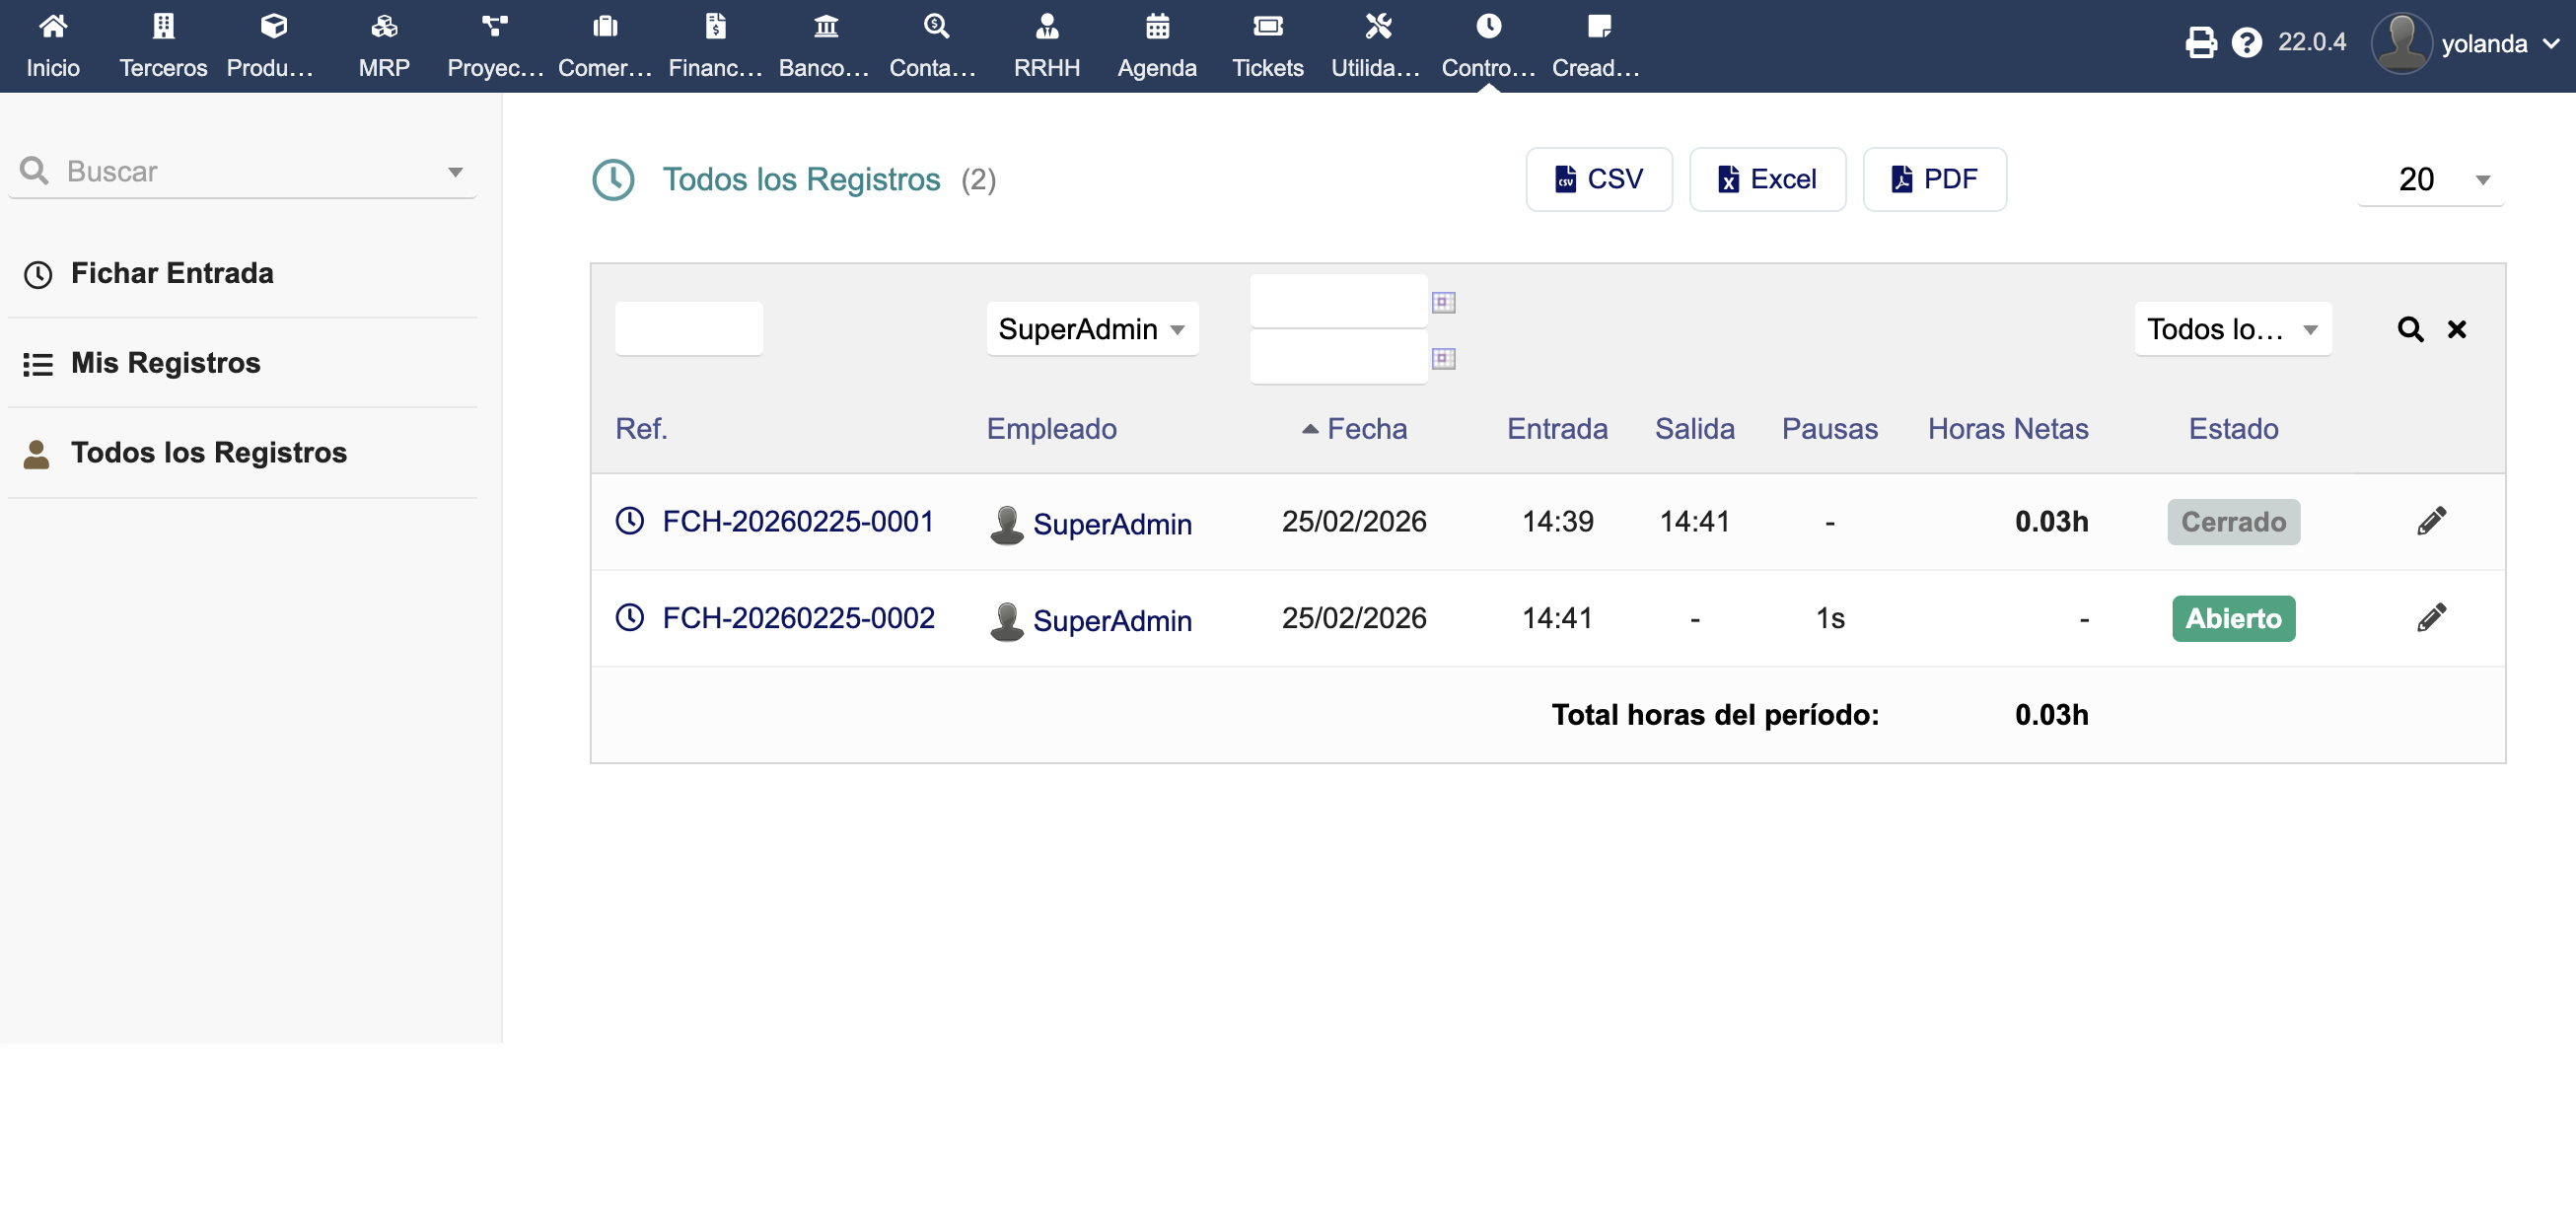The width and height of the screenshot is (2576, 1205).
Task: Go to the Agenda menu
Action: pos(1157,44)
